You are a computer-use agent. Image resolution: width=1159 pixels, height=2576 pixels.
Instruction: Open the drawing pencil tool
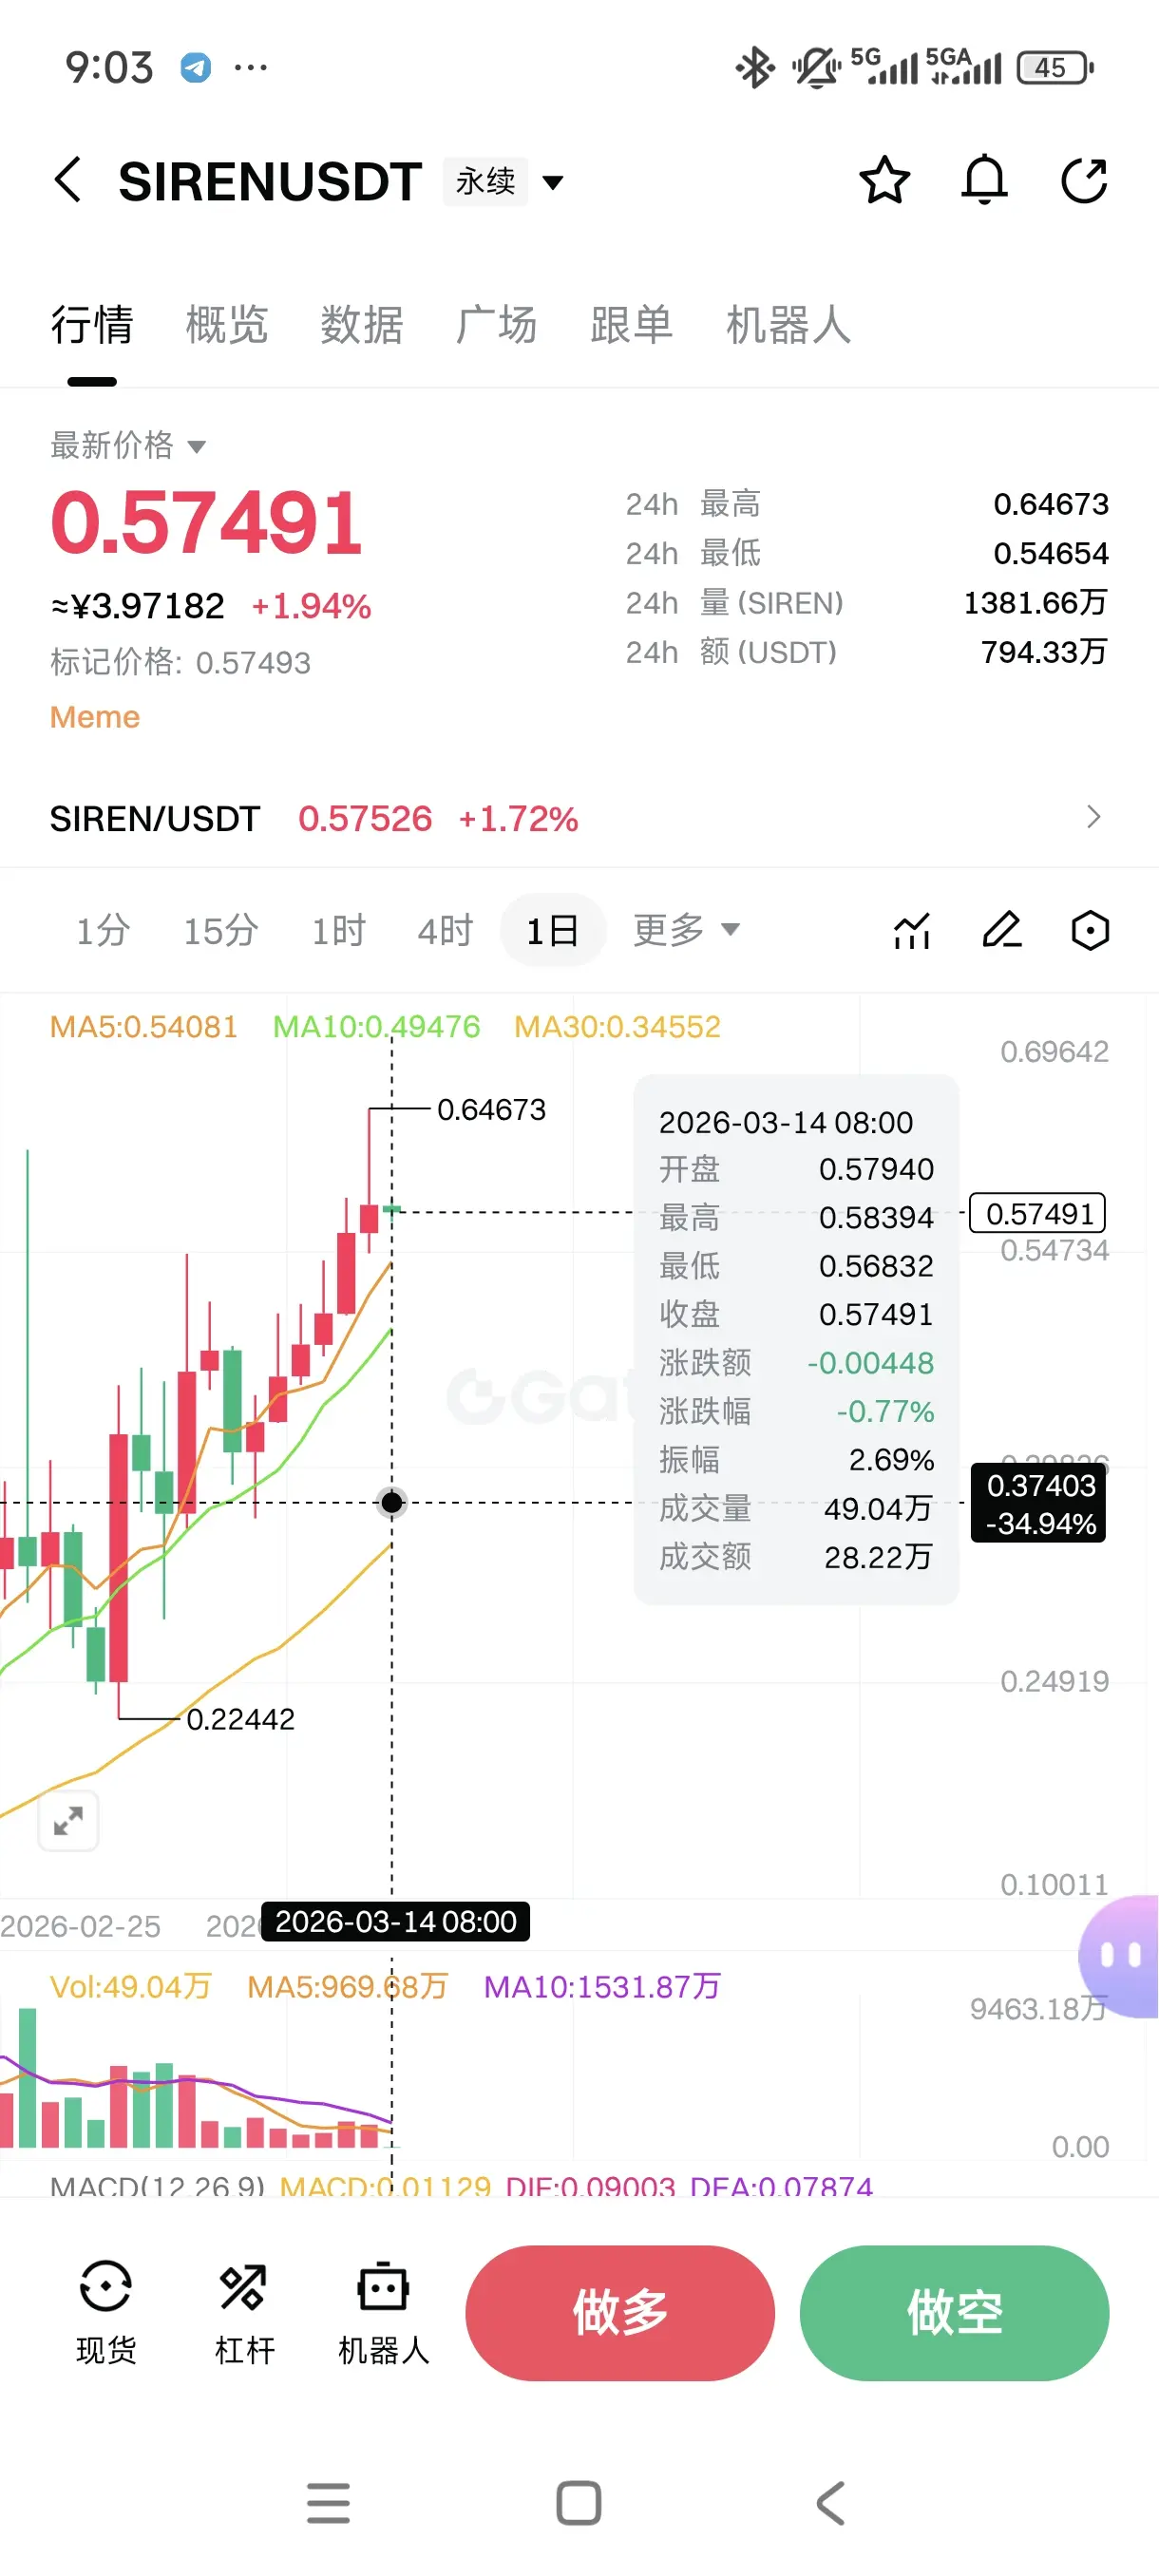click(x=1002, y=930)
